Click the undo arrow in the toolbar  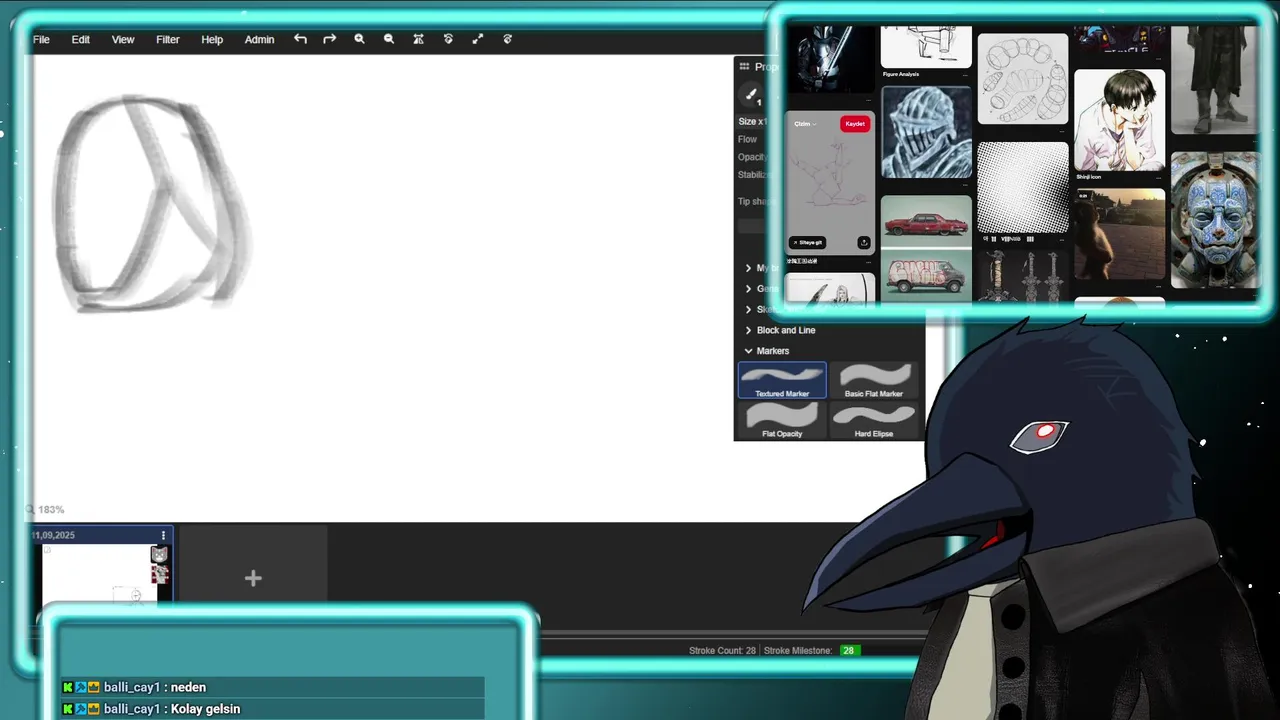pyautogui.click(x=300, y=39)
